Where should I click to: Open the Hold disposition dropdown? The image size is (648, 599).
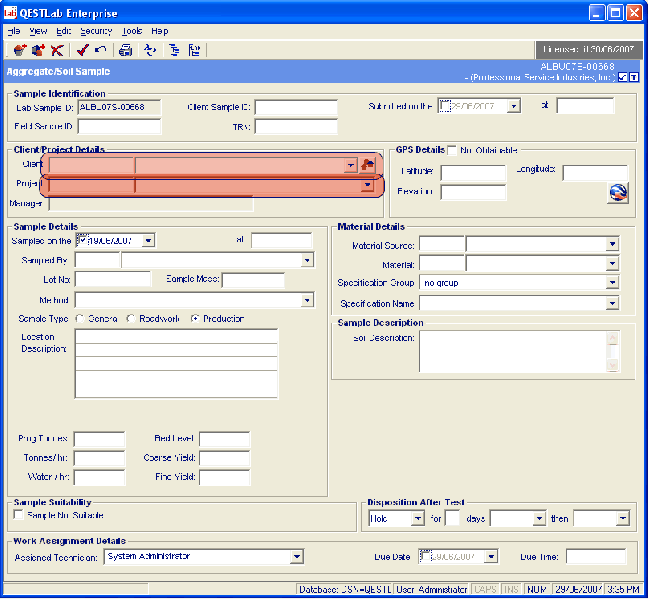418,518
